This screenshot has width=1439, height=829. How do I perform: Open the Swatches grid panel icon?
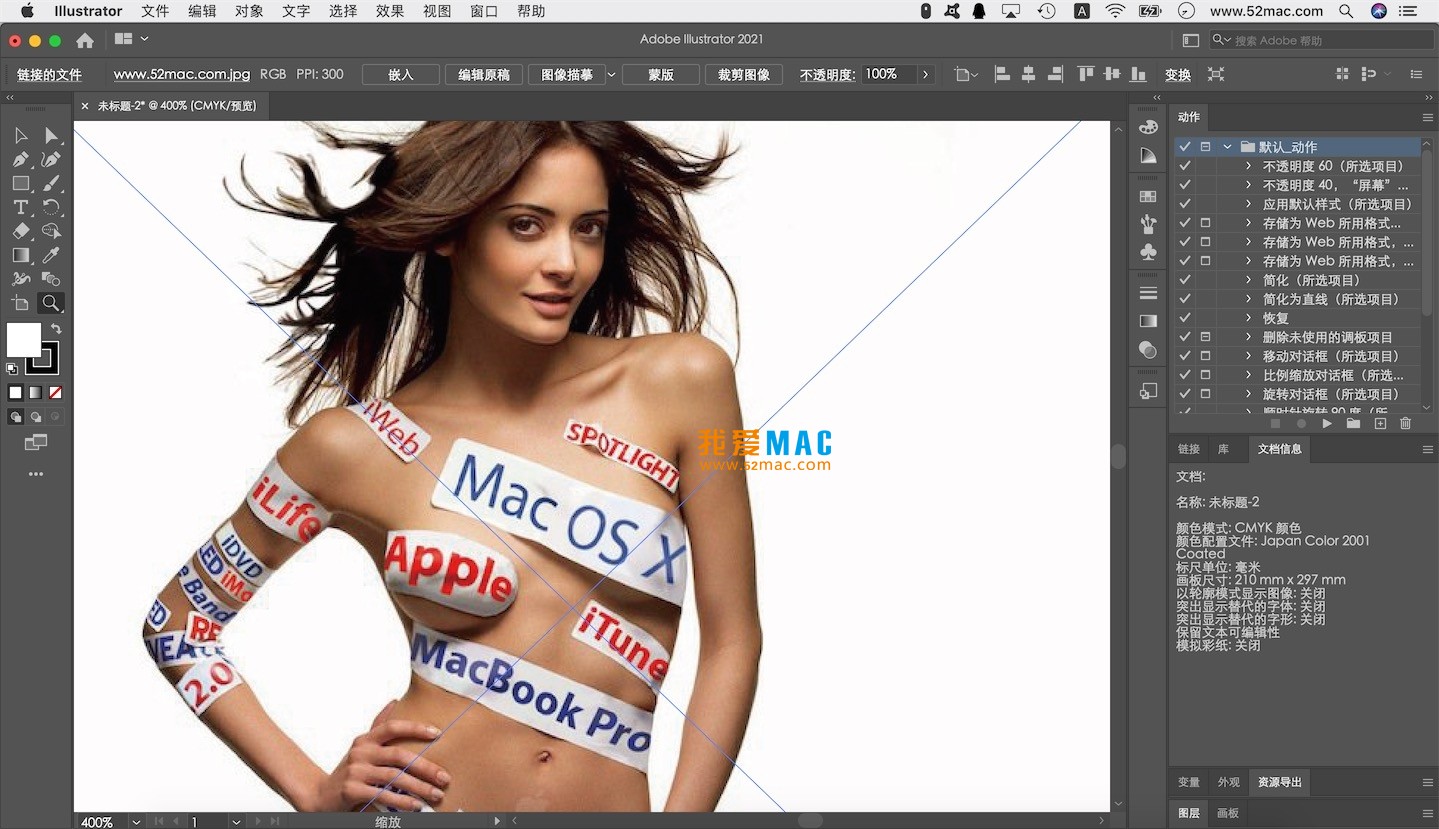click(1148, 197)
